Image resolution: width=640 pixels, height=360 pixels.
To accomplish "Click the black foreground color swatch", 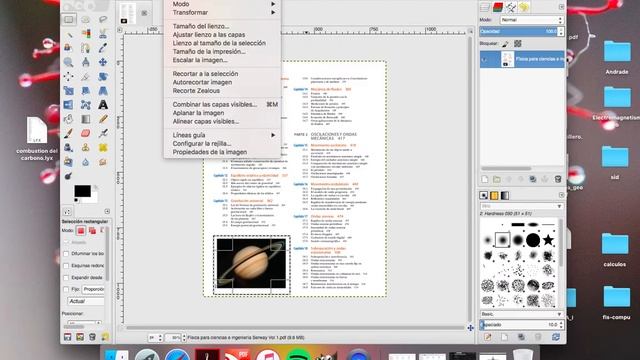I will tap(82, 191).
